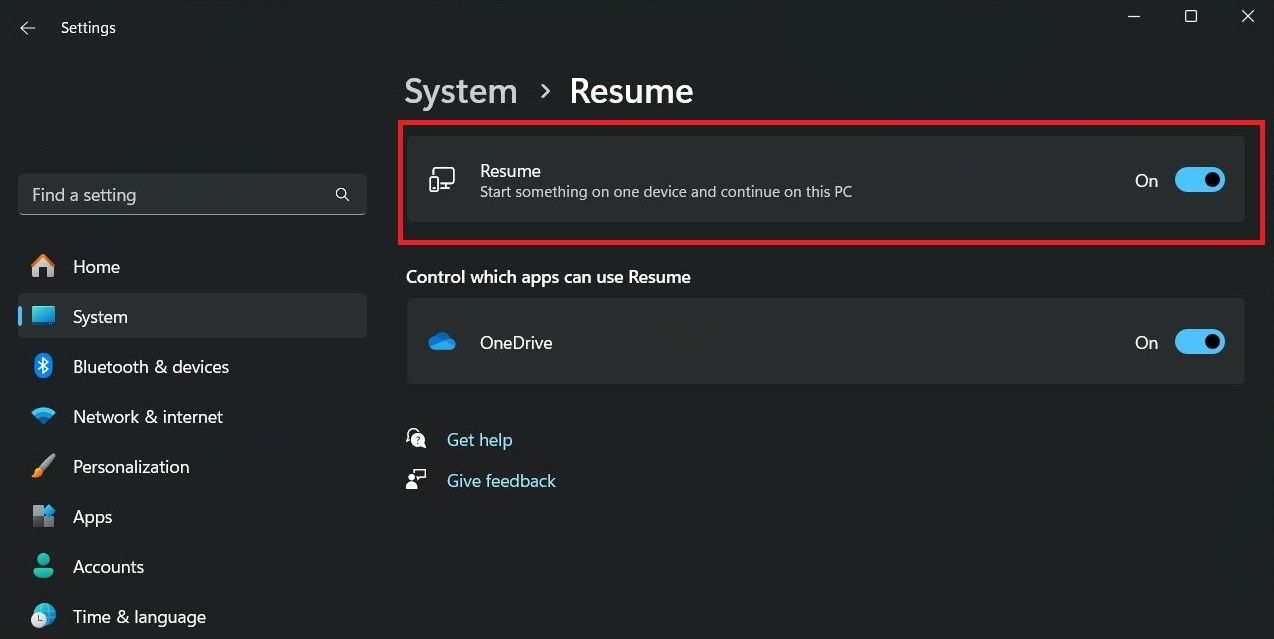Click the Time & language globe icon
This screenshot has height=639, width=1274.
pyautogui.click(x=43, y=616)
